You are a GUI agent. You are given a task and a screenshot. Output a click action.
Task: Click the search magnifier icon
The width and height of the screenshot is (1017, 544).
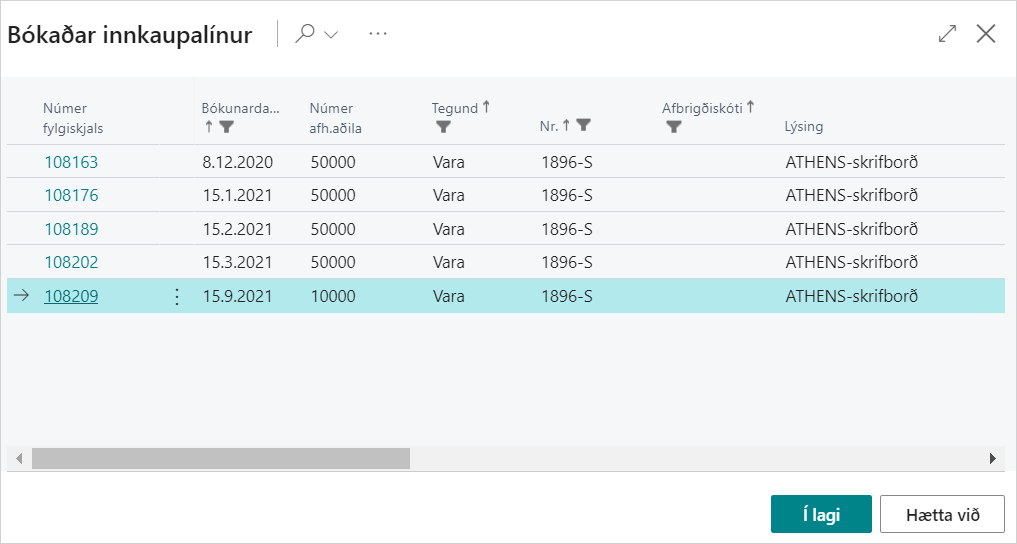click(x=306, y=33)
